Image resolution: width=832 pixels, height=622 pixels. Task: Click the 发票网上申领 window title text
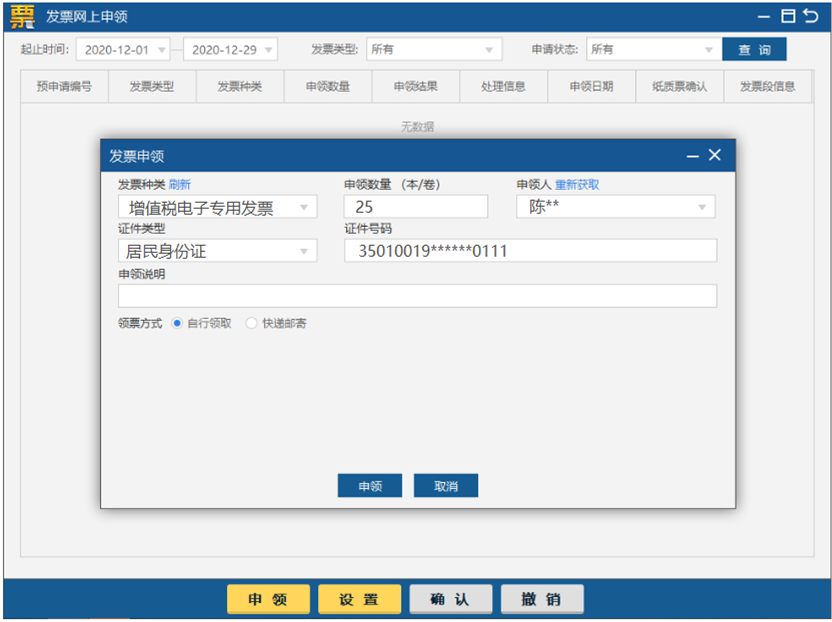[86, 16]
